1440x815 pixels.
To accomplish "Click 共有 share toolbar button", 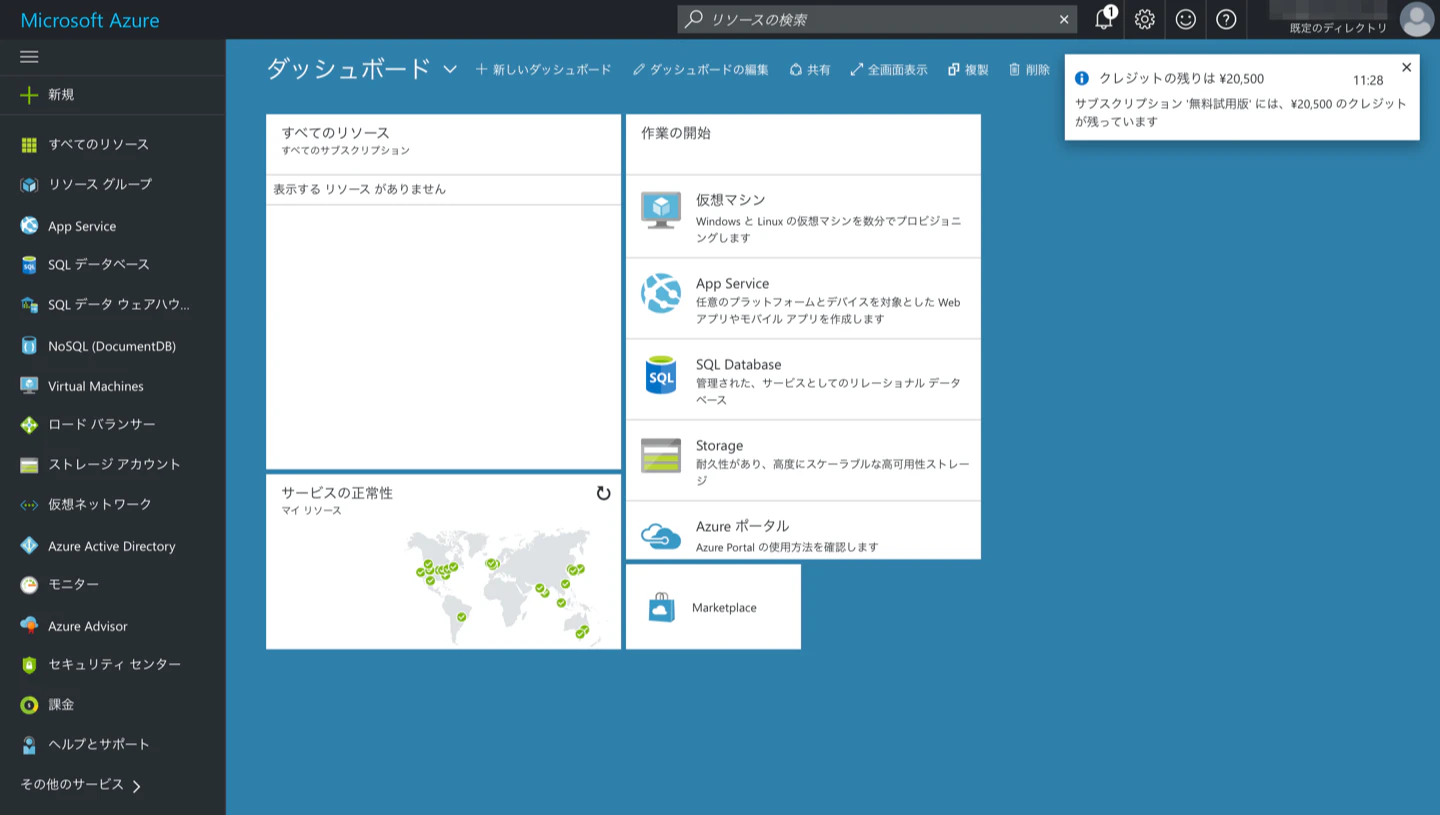I will (810, 69).
